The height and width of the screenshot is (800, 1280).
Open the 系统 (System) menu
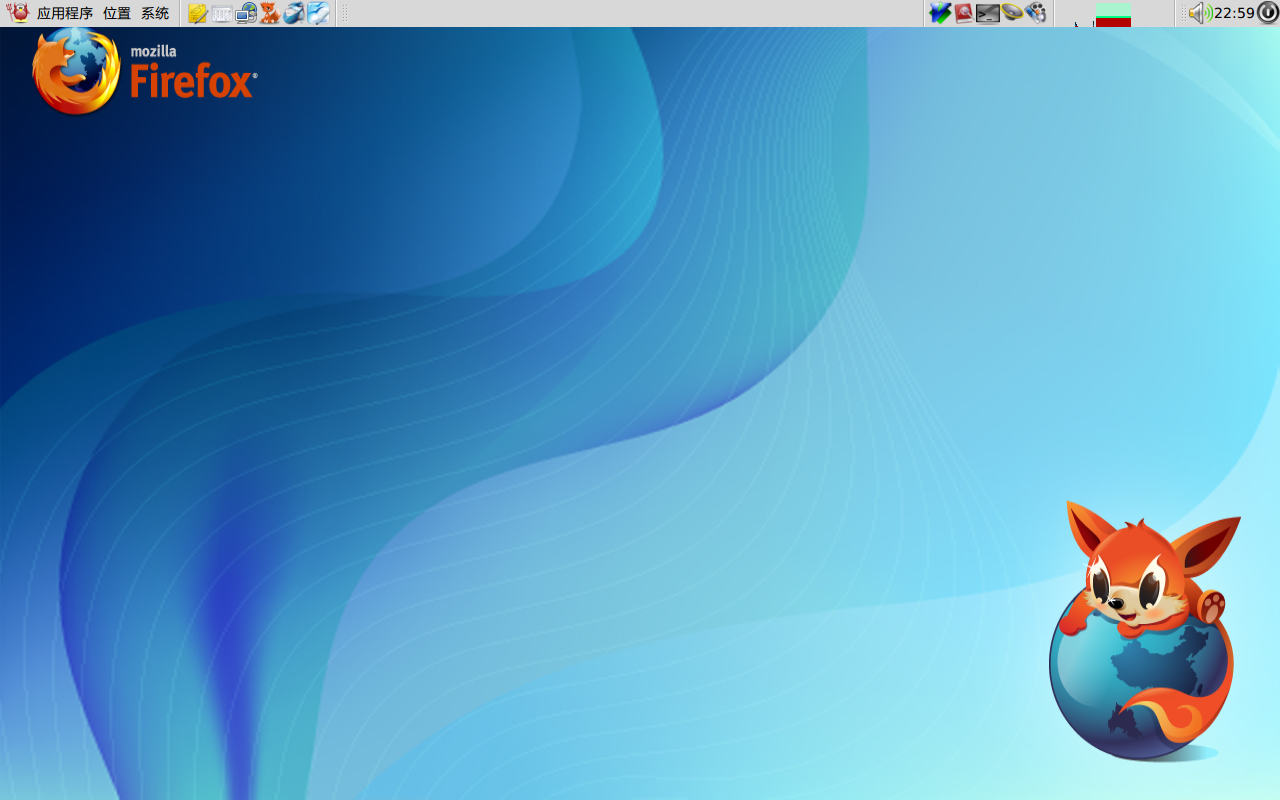coord(155,13)
